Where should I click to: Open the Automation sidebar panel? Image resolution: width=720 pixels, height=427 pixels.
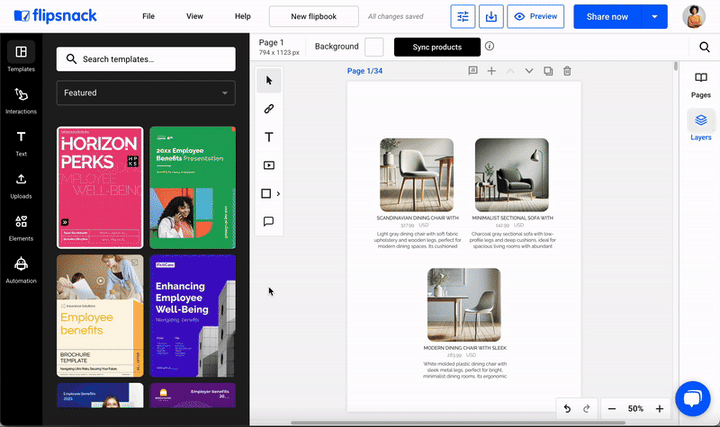pyautogui.click(x=21, y=270)
